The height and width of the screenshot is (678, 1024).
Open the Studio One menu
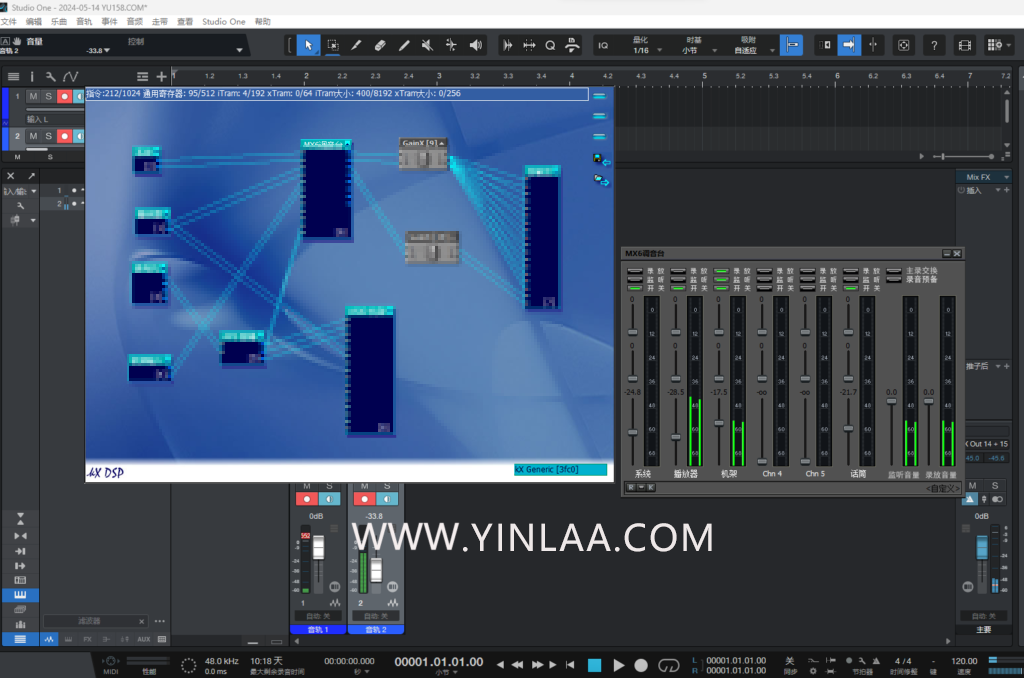pyautogui.click(x=223, y=21)
